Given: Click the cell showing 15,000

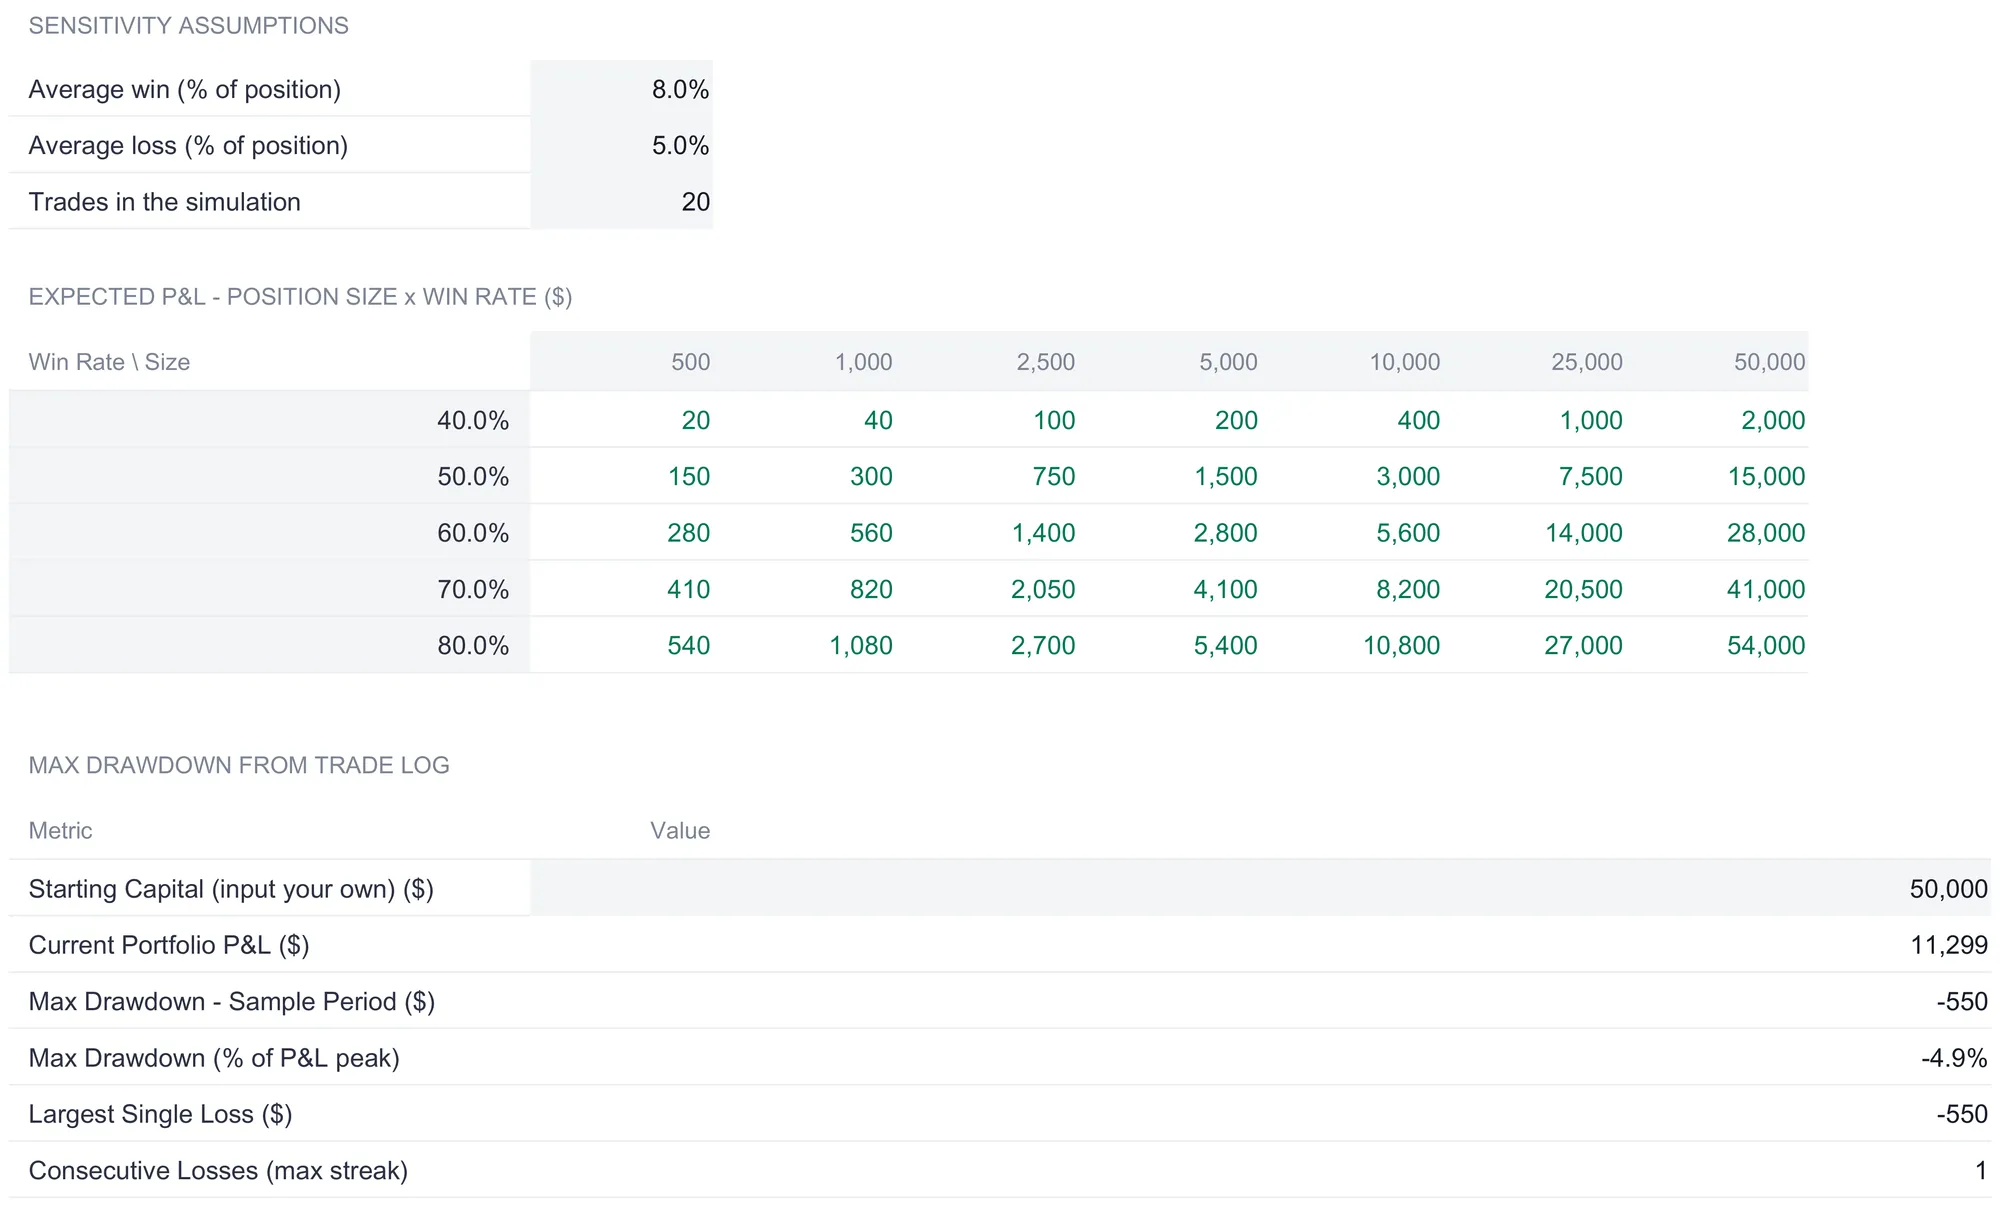Looking at the screenshot, I should (1767, 476).
